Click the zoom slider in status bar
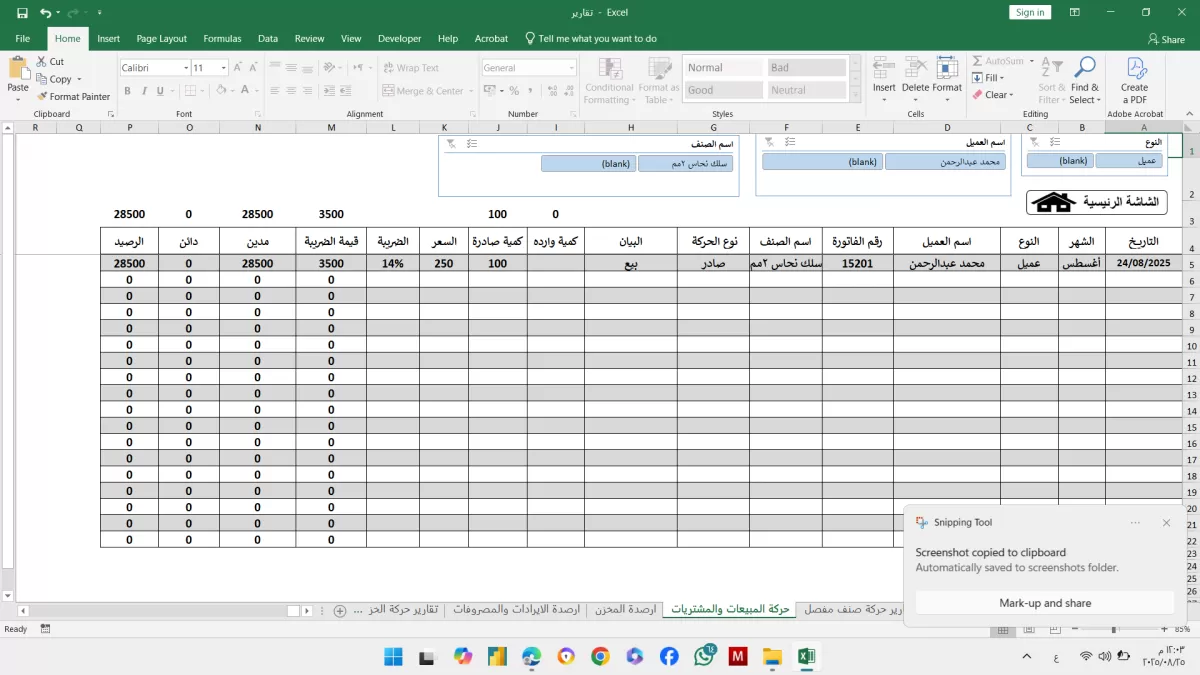The width and height of the screenshot is (1200, 675). point(1113,630)
